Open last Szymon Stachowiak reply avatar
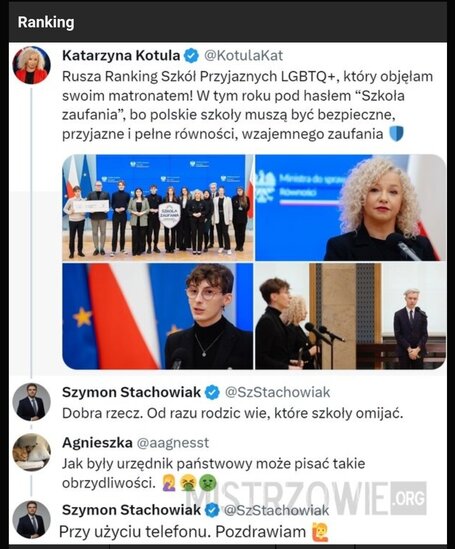 32,520
